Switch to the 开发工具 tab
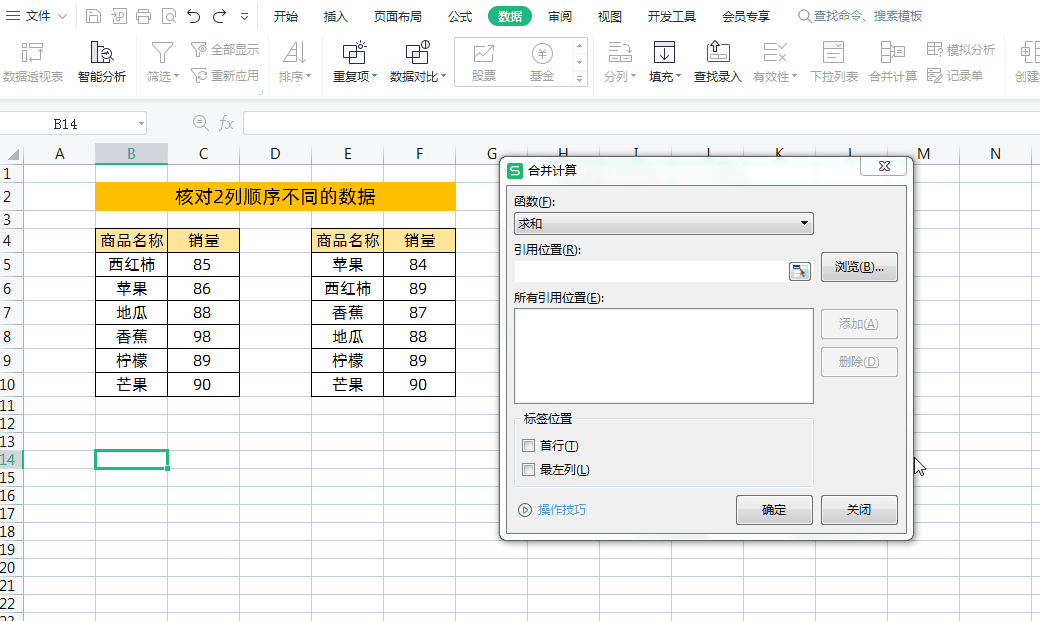The height and width of the screenshot is (621, 1040). coord(672,16)
